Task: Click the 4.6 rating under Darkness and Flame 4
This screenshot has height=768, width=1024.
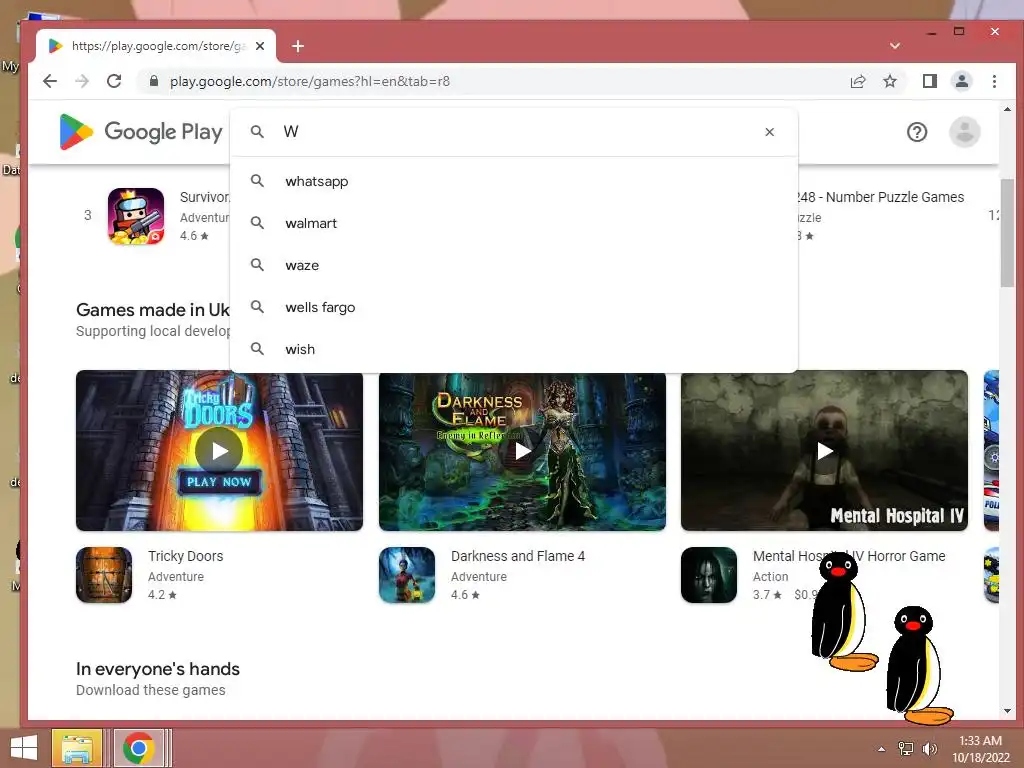Action: [x=465, y=595]
